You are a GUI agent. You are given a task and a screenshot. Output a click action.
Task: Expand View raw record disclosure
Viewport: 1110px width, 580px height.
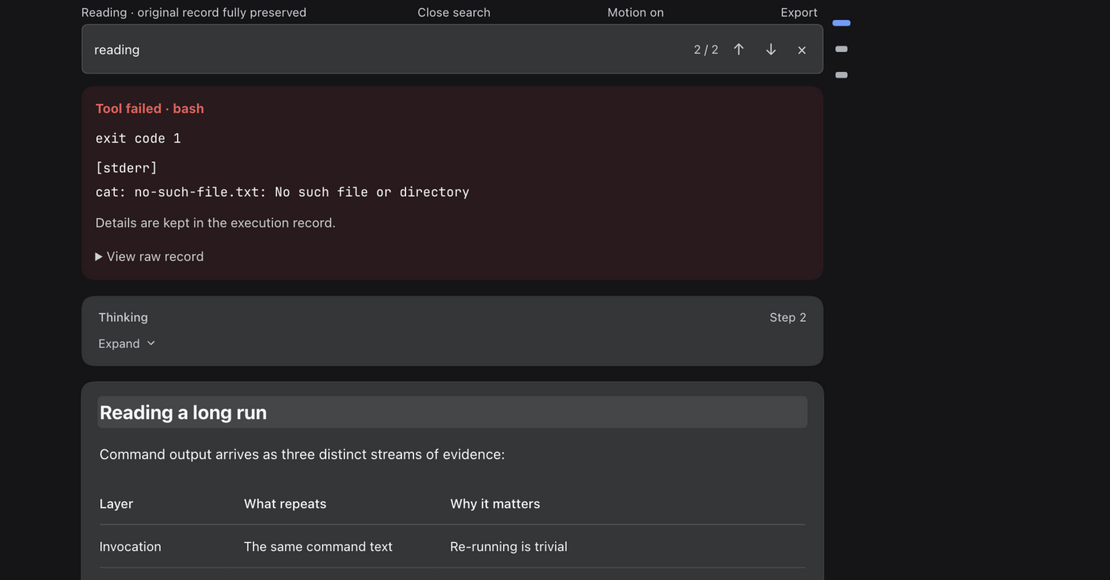pos(149,256)
